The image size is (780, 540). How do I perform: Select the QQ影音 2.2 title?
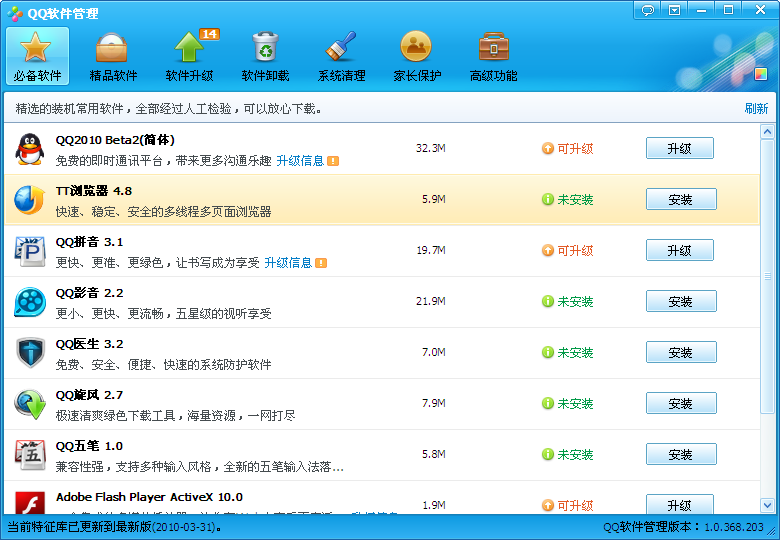(x=89, y=293)
